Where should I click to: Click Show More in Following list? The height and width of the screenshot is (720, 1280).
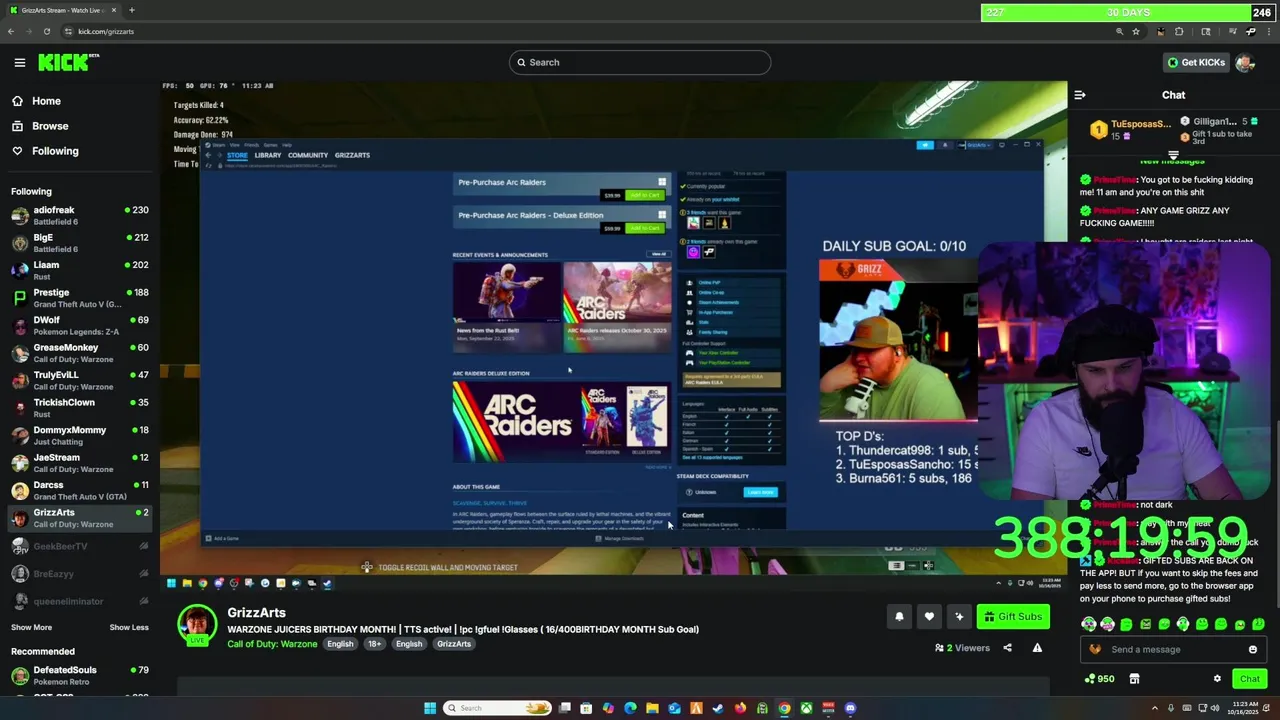click(x=31, y=627)
